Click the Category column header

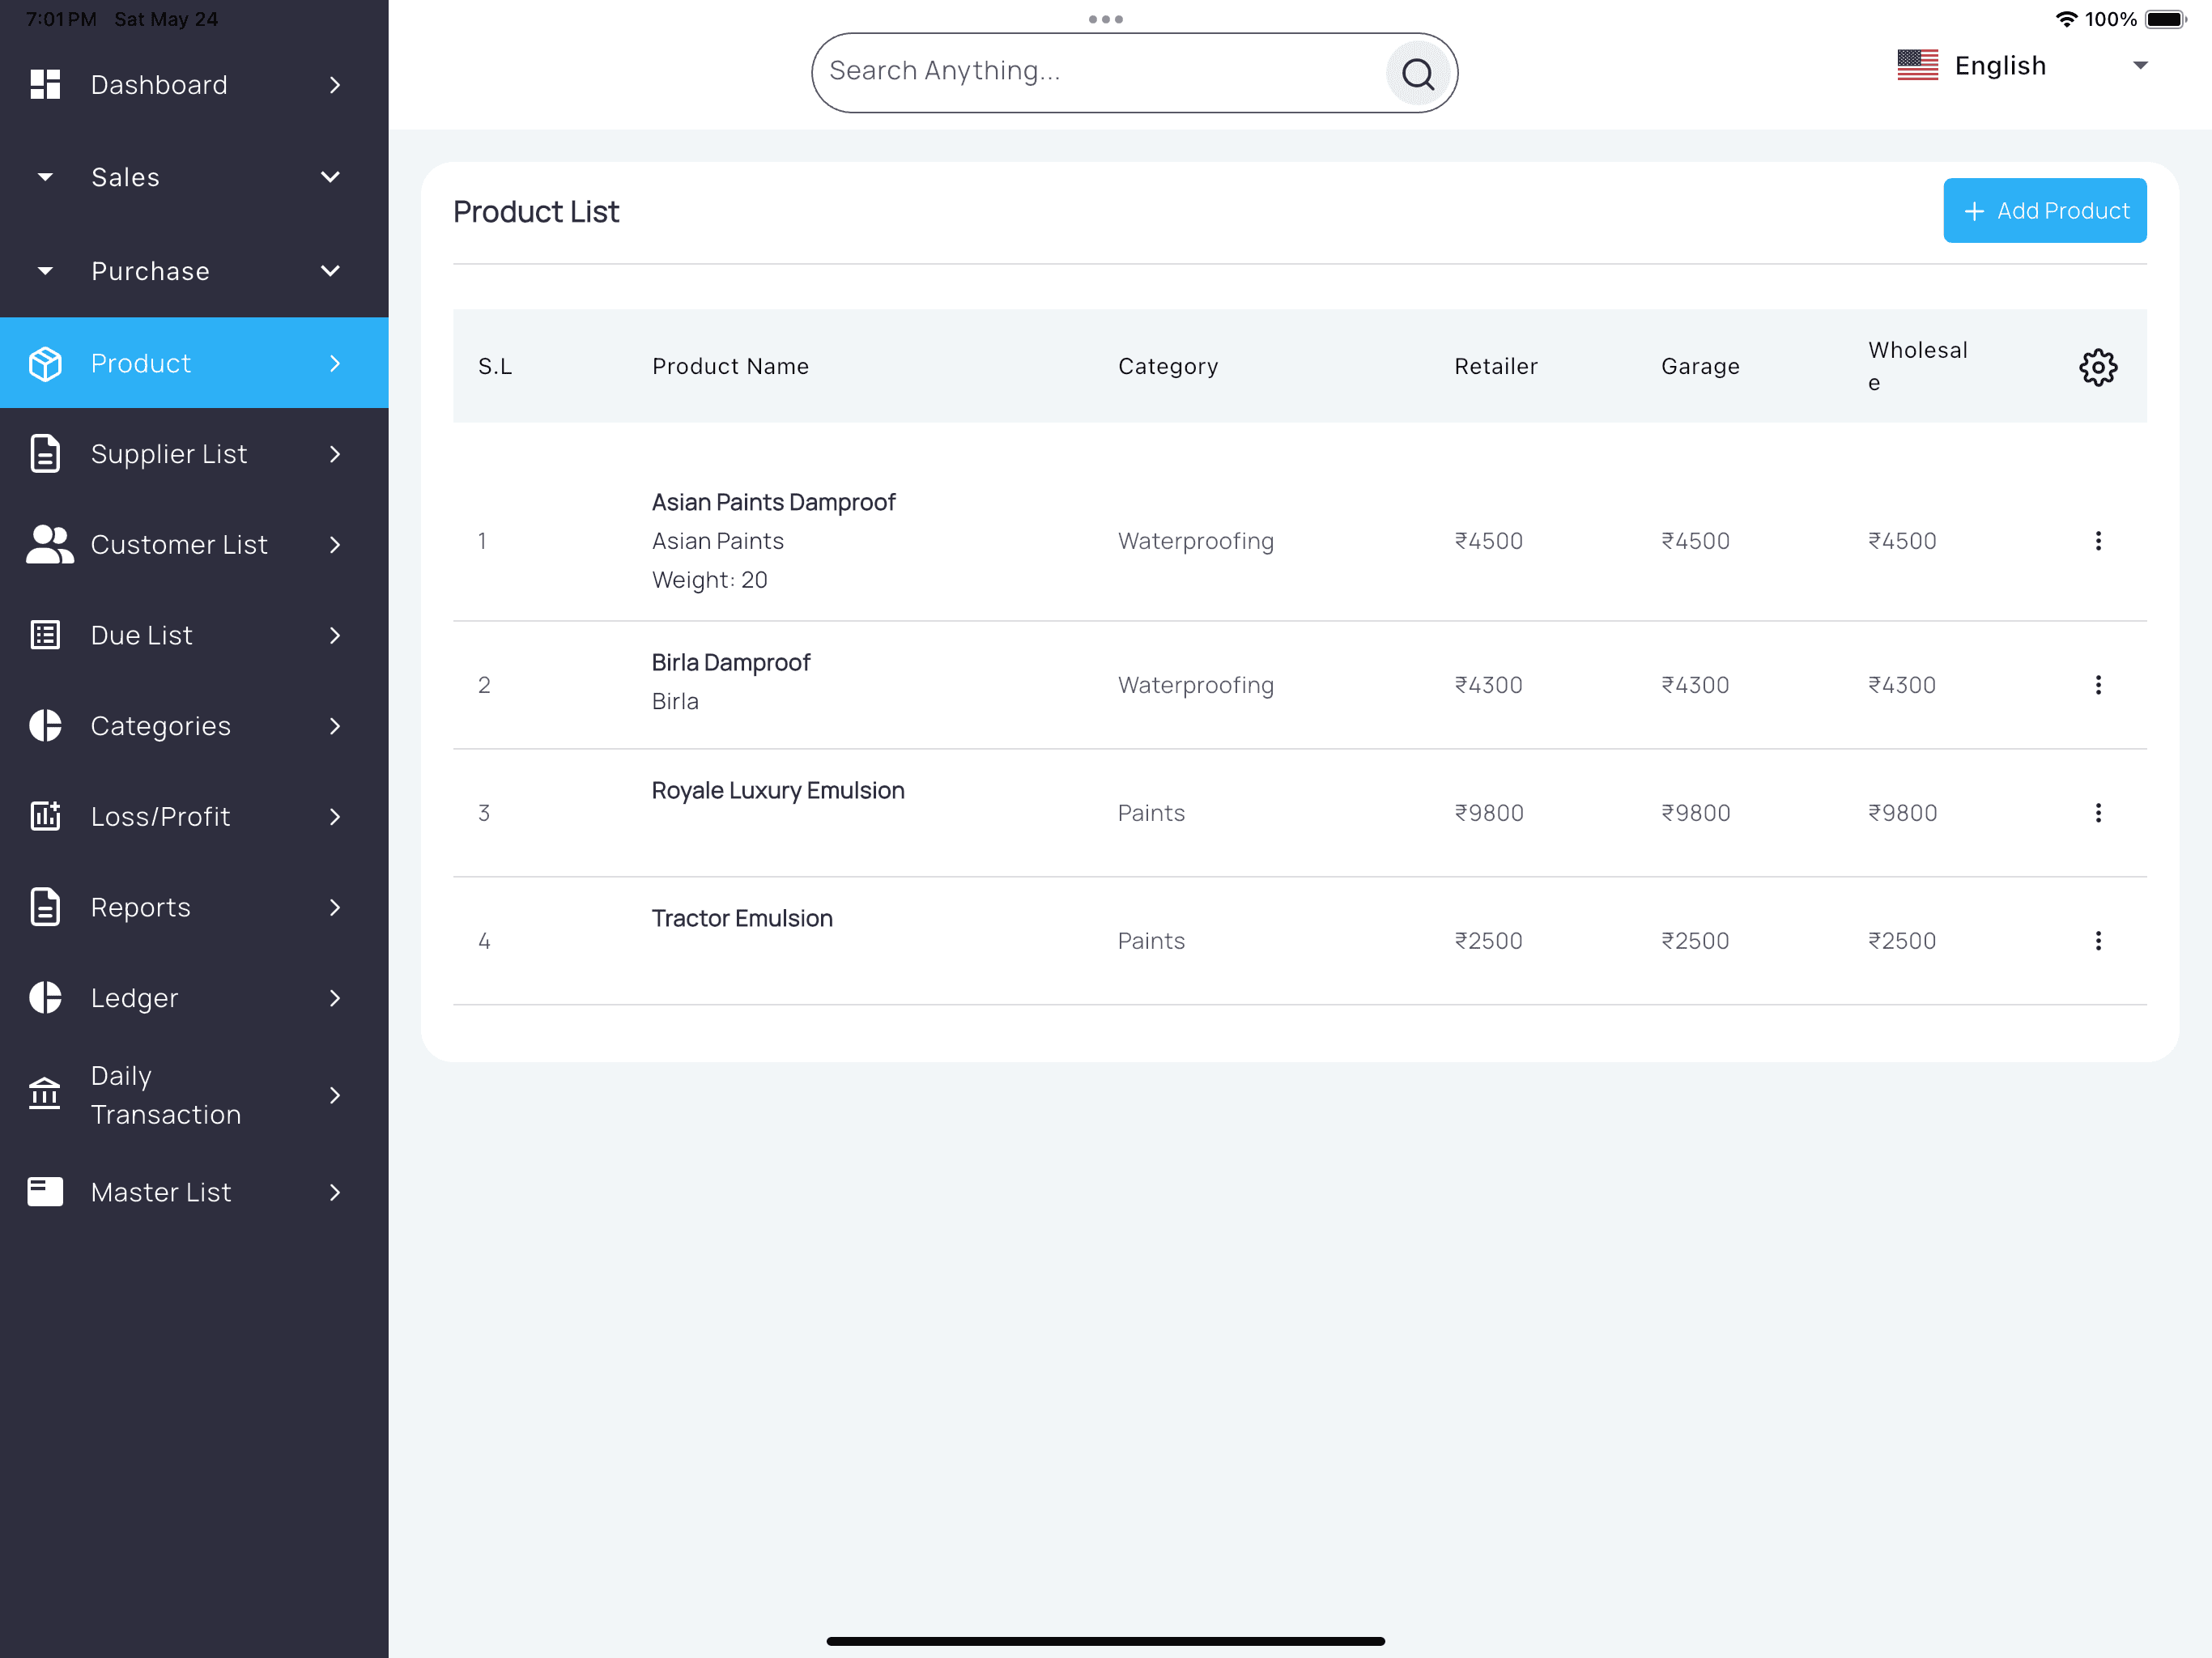pyautogui.click(x=1168, y=367)
